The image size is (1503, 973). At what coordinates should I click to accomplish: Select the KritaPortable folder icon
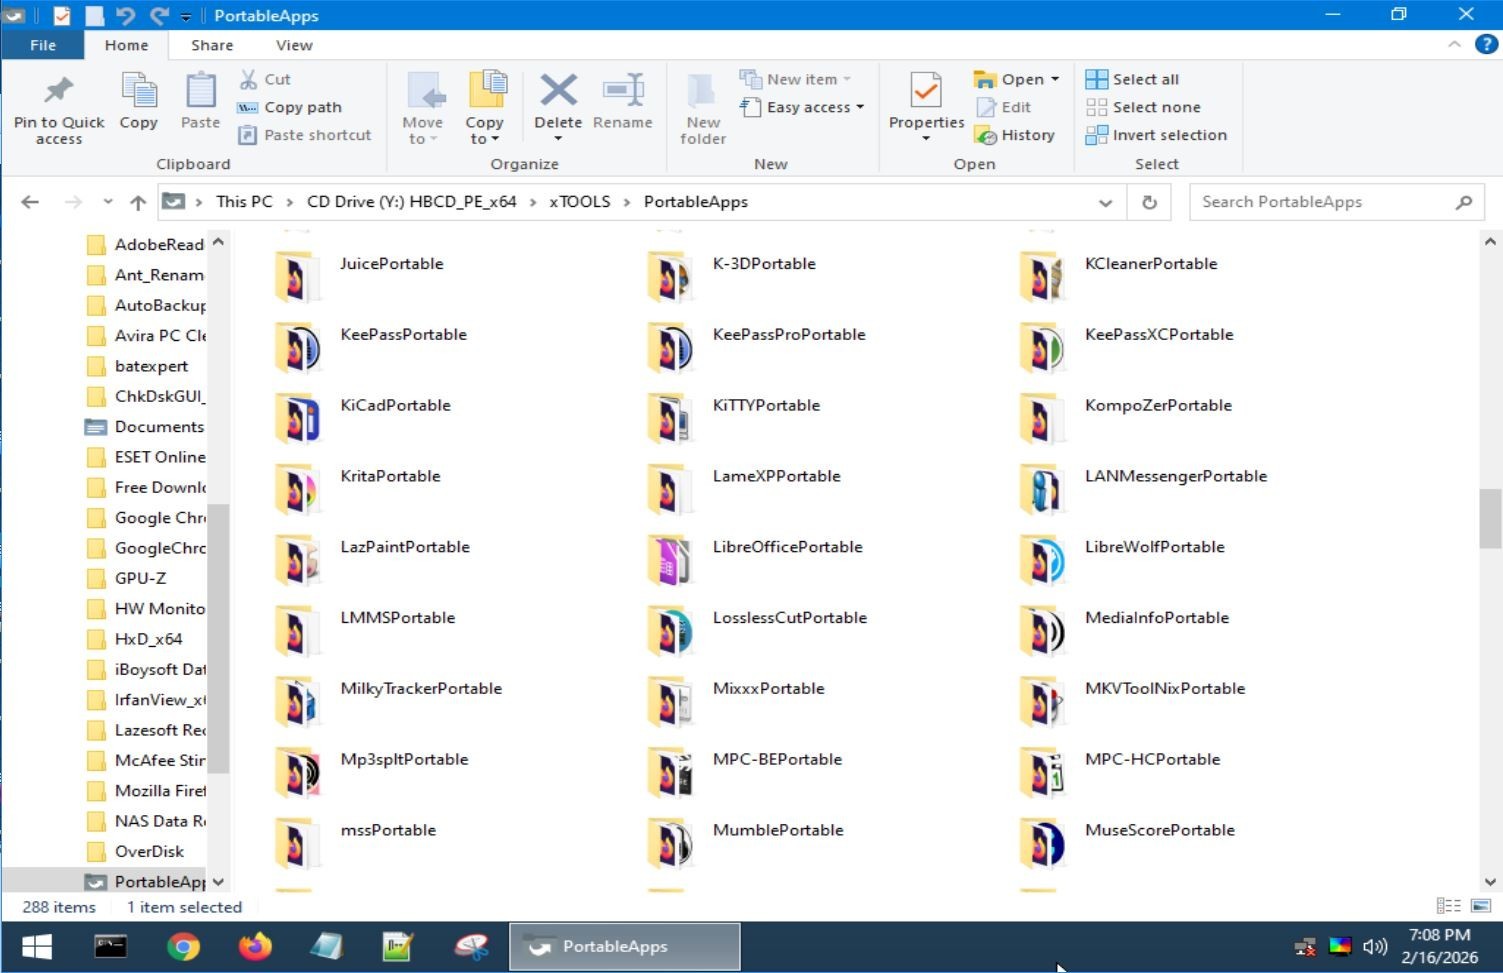[297, 490]
